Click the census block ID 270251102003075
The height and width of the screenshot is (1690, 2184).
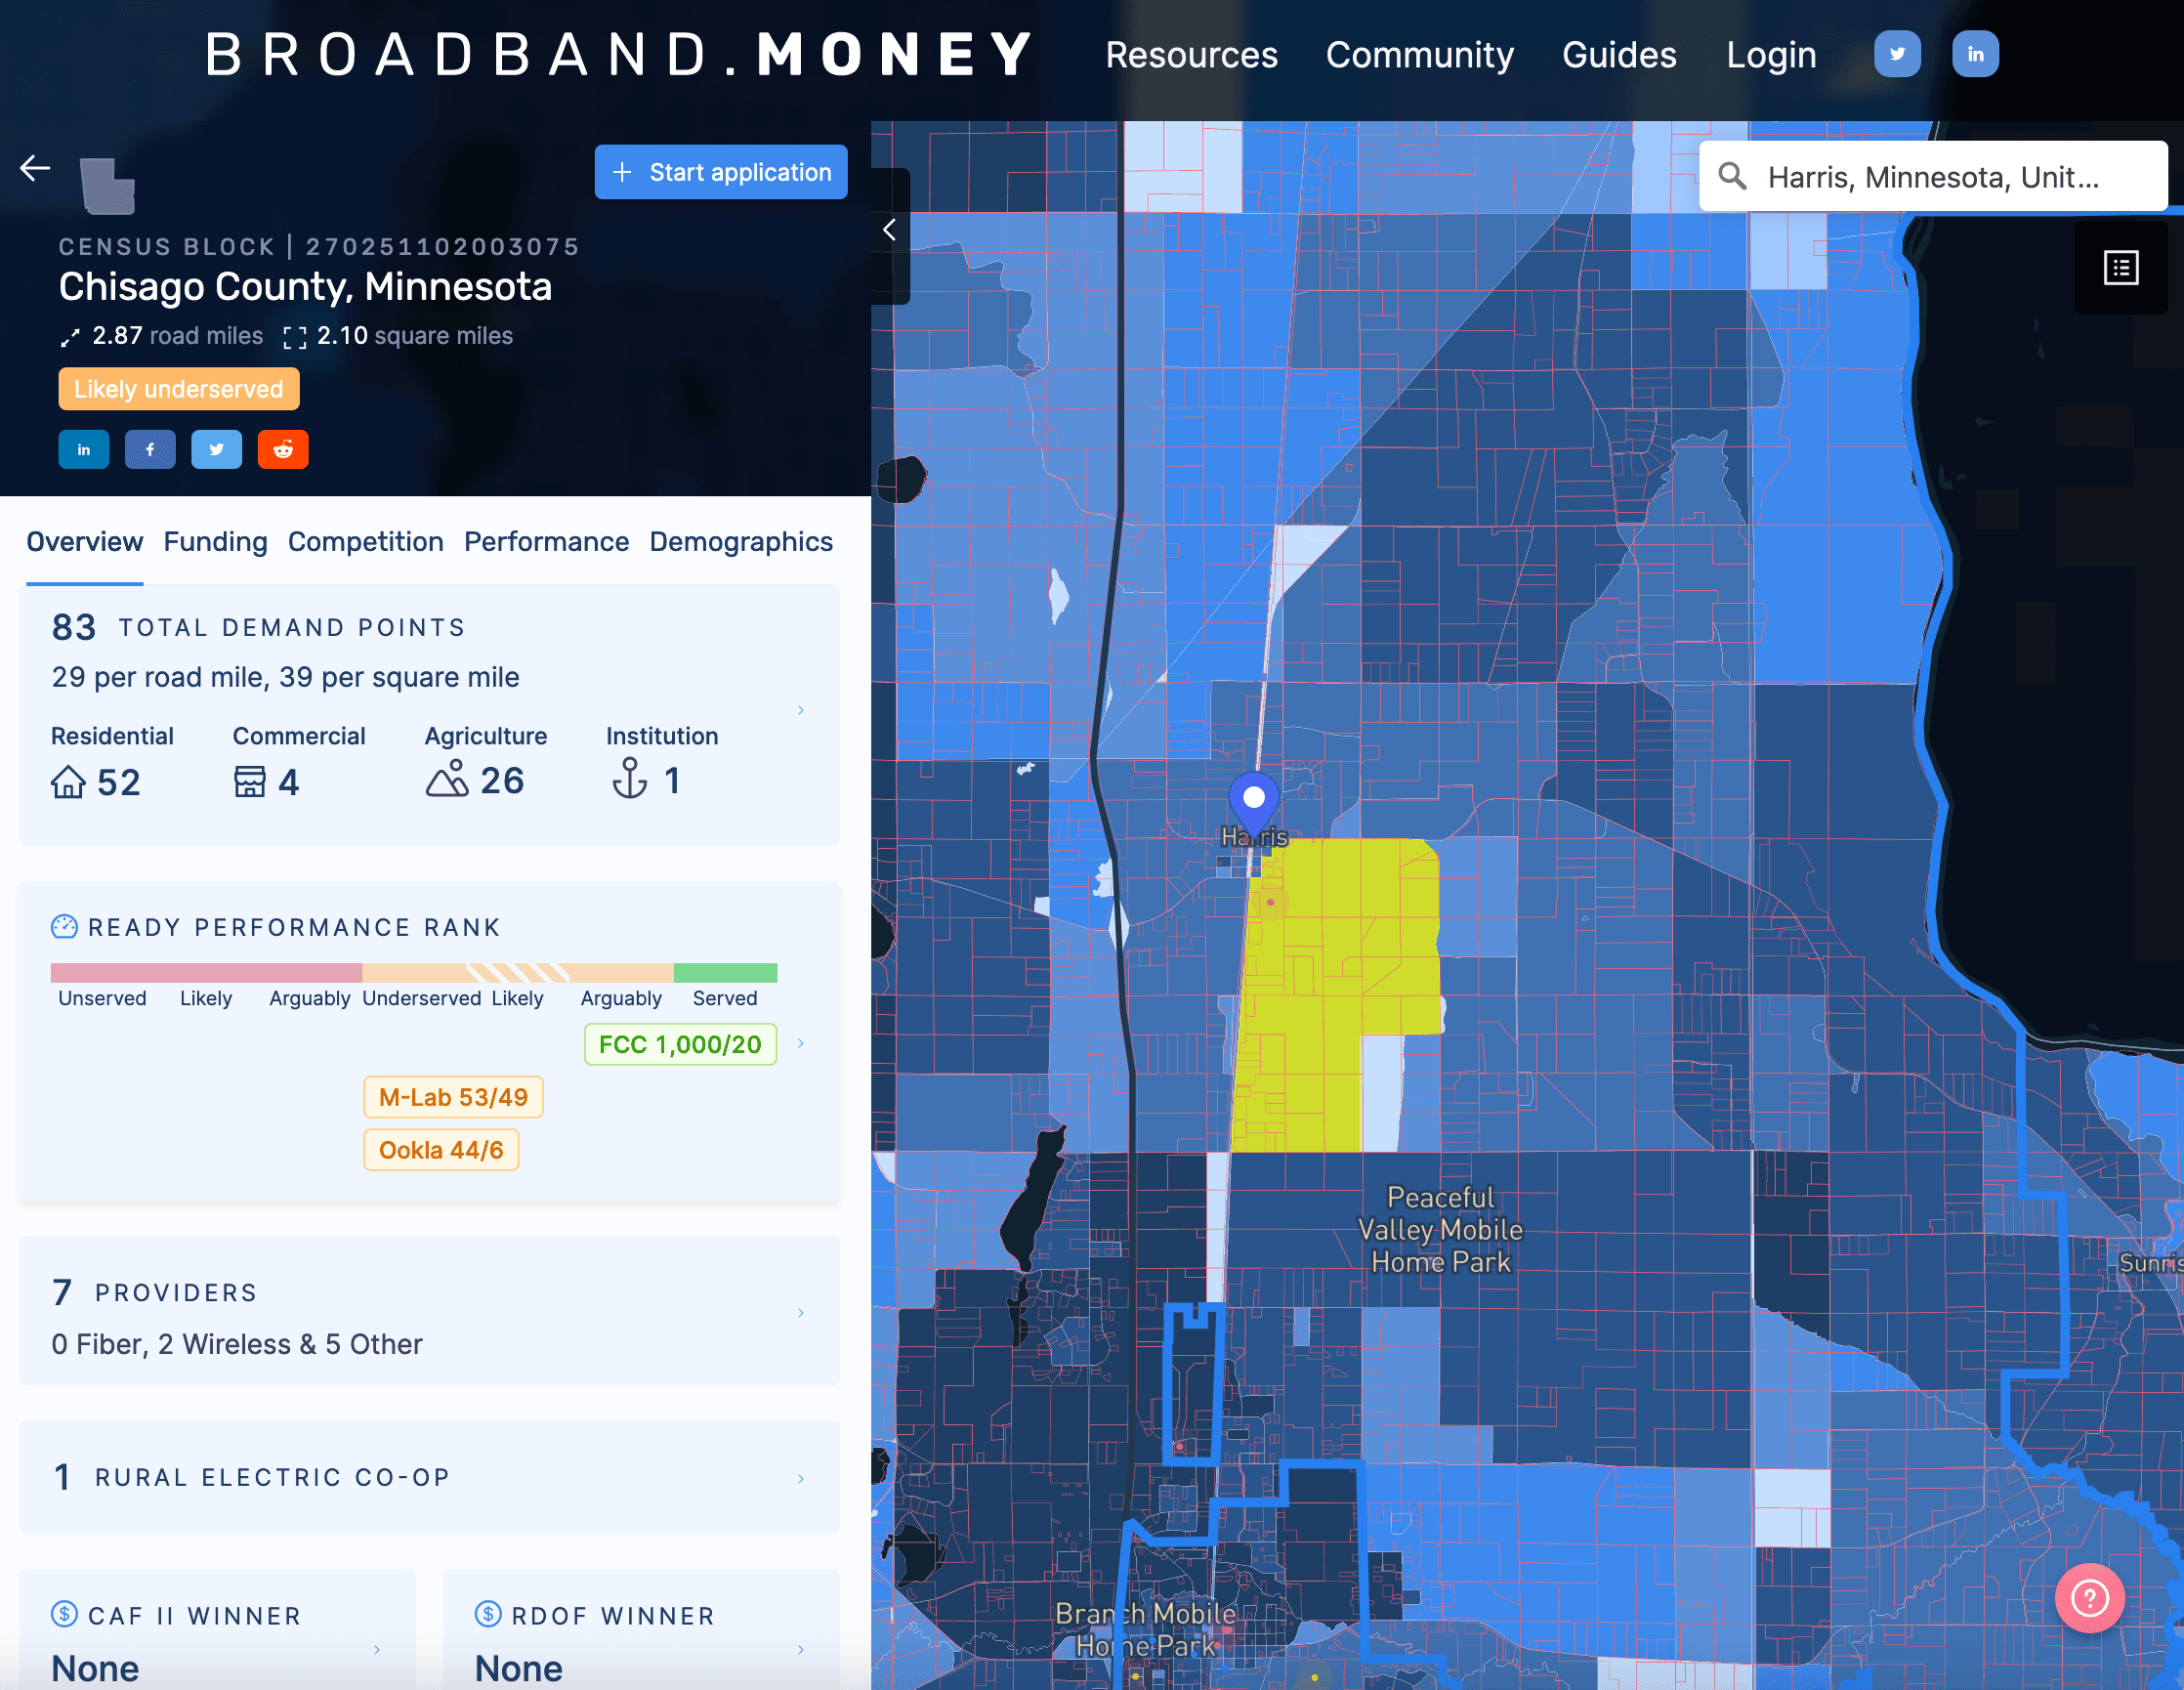click(442, 247)
